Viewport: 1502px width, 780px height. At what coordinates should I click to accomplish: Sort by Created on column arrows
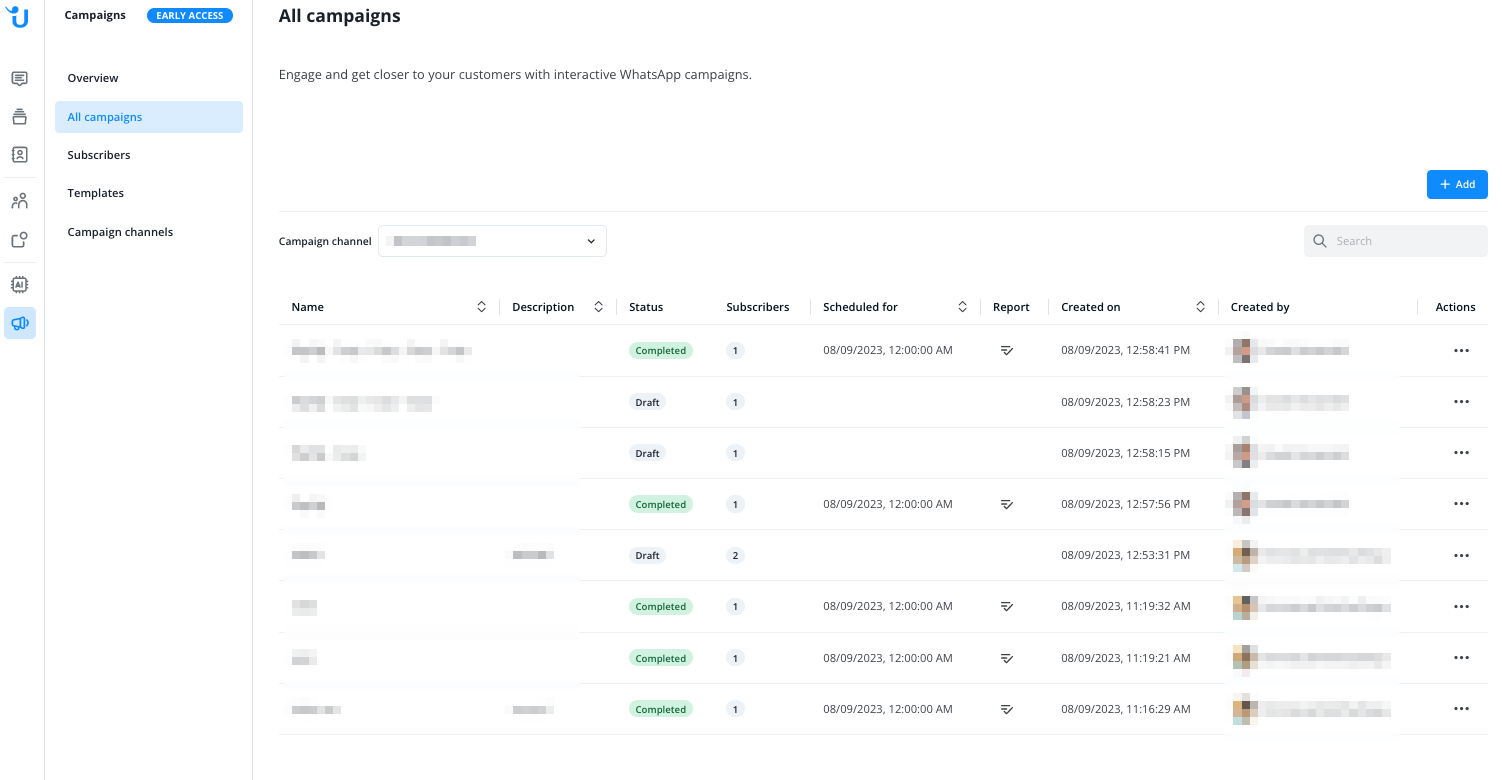tap(1200, 307)
